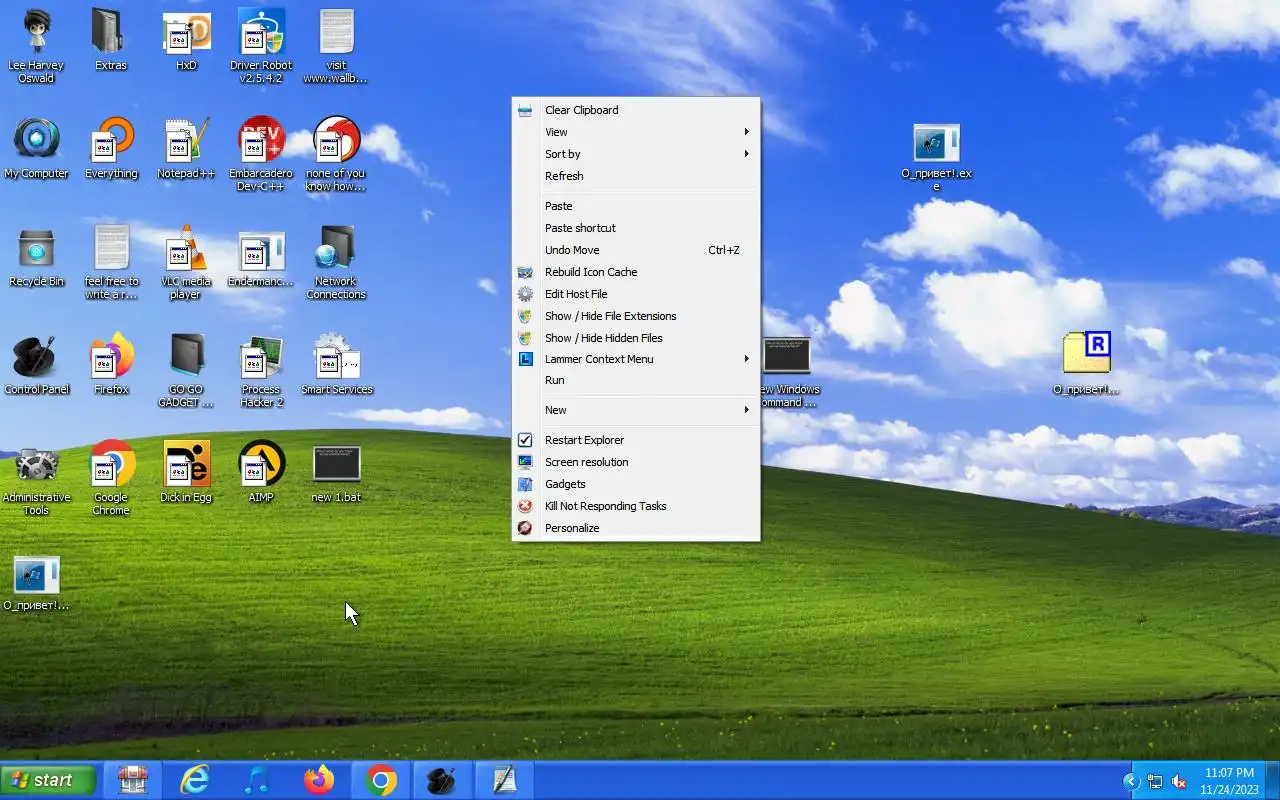The image size is (1280, 800).
Task: Click the muted volume tray icon
Action: pyautogui.click(x=1179, y=781)
